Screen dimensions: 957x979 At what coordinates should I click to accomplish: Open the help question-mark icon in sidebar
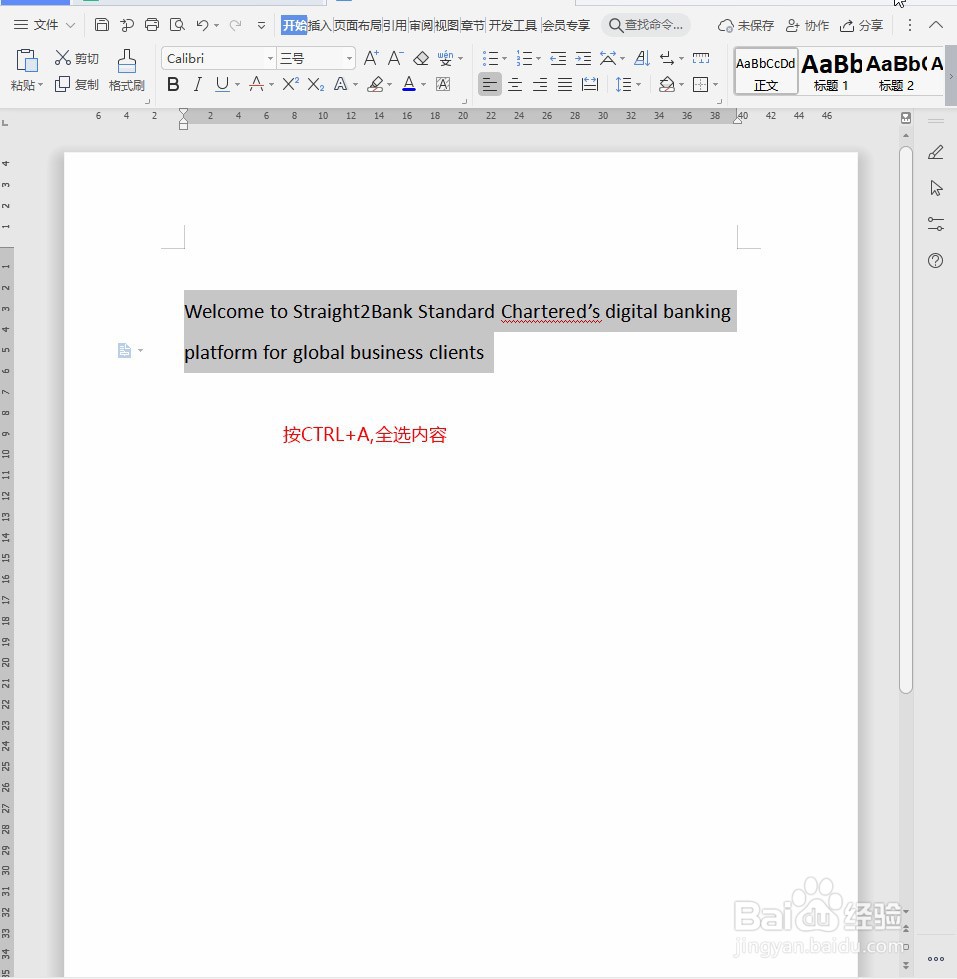click(x=936, y=260)
